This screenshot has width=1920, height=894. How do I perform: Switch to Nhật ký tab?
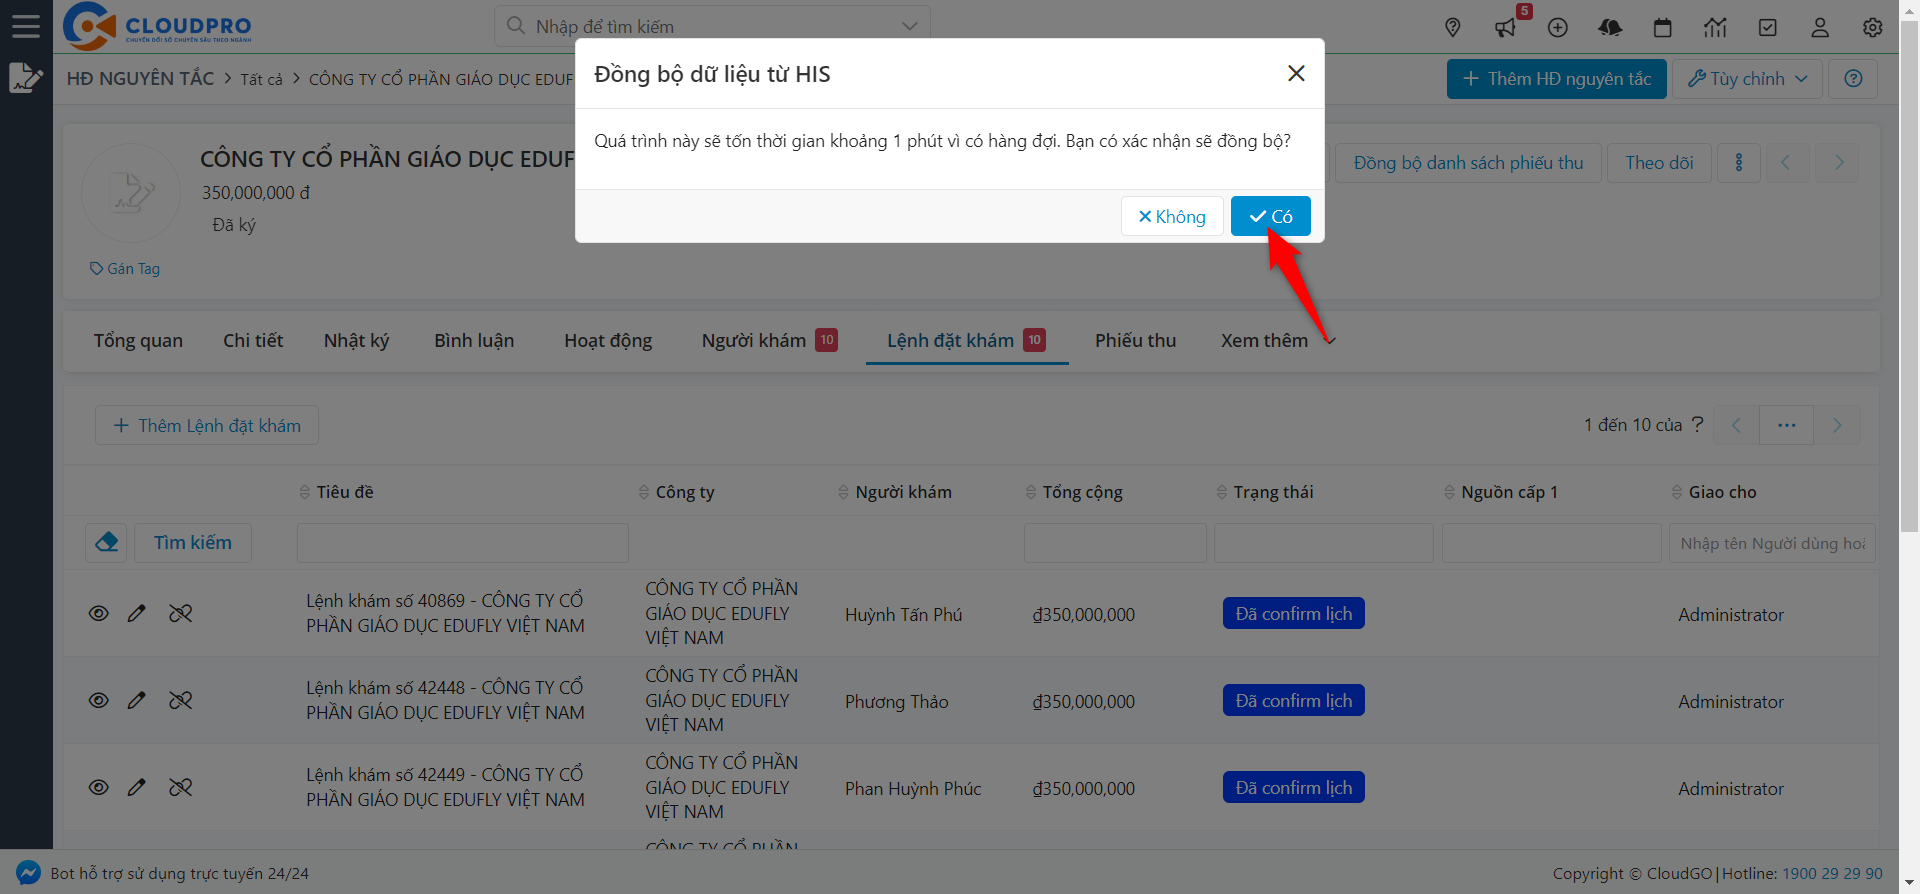click(356, 341)
